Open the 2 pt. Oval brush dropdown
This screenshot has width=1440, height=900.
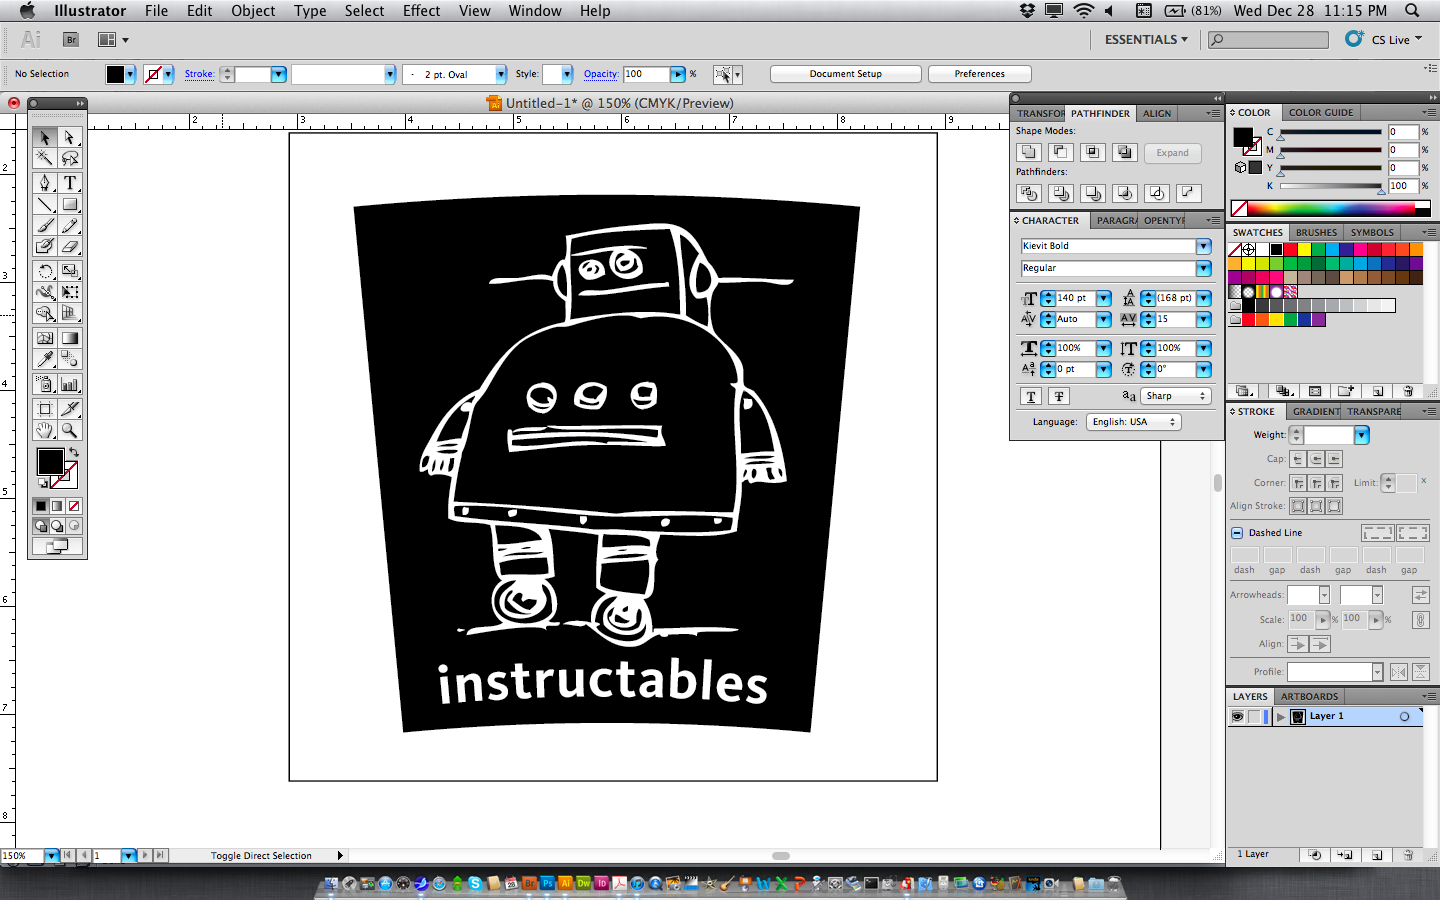(501, 74)
